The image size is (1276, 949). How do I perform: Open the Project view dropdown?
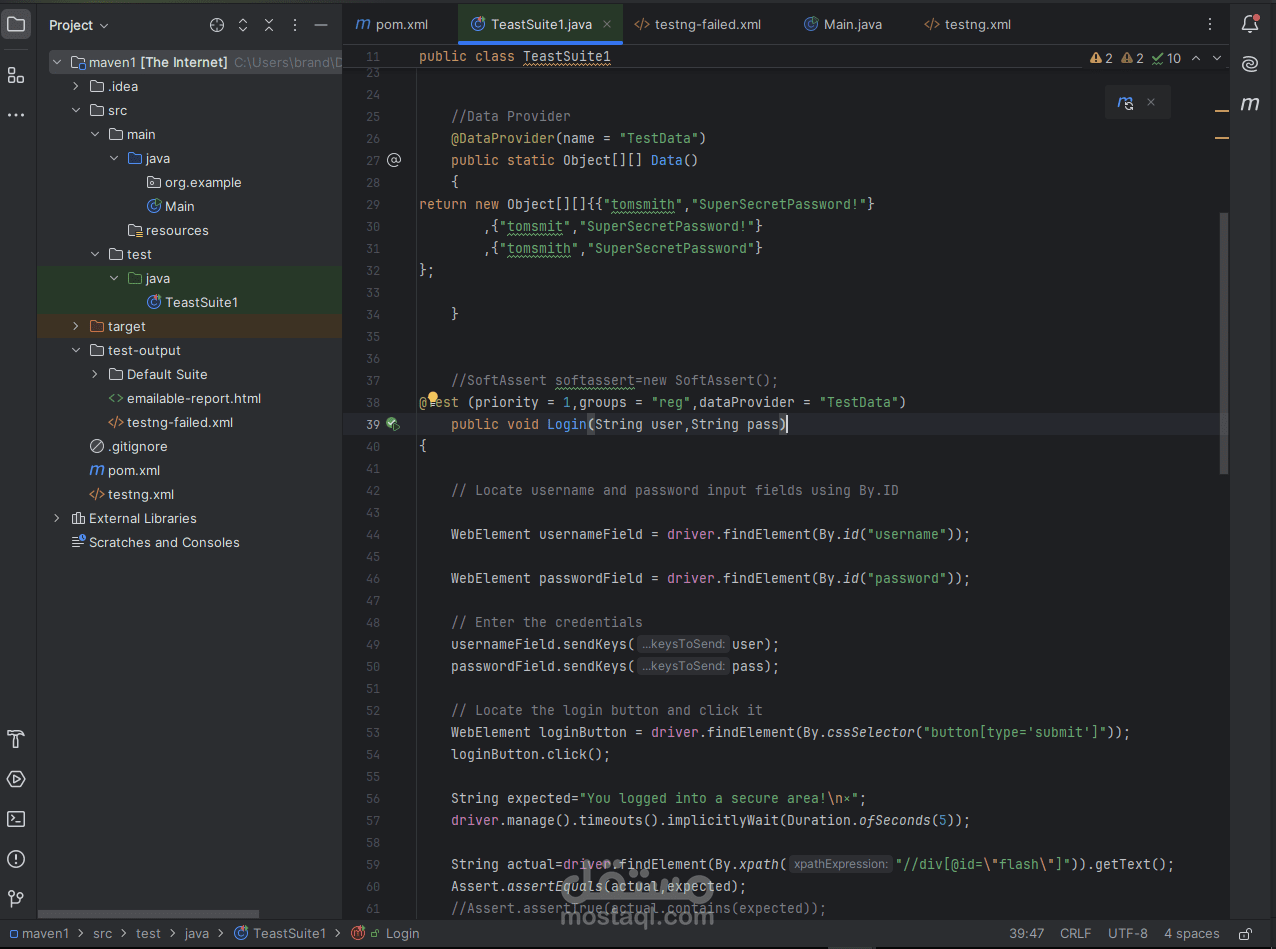(x=79, y=25)
